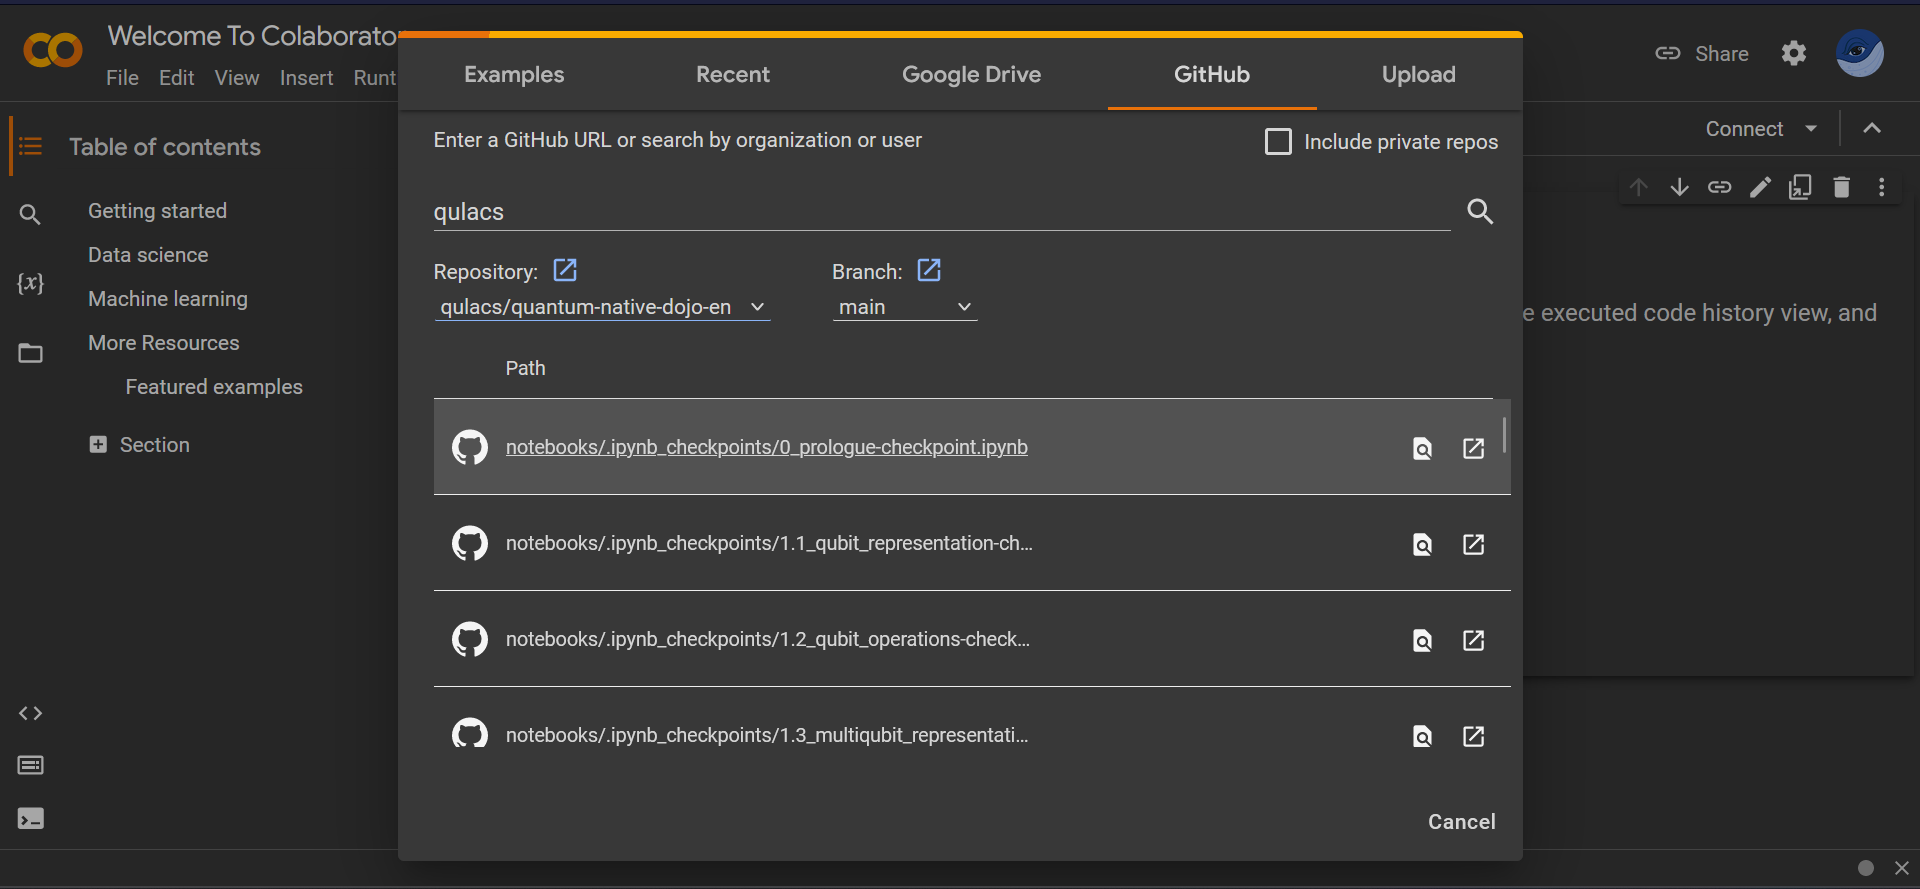This screenshot has height=889, width=1920.
Task: Open 1.1_qubit_representation notebook in new tab icon
Action: coord(1473,544)
